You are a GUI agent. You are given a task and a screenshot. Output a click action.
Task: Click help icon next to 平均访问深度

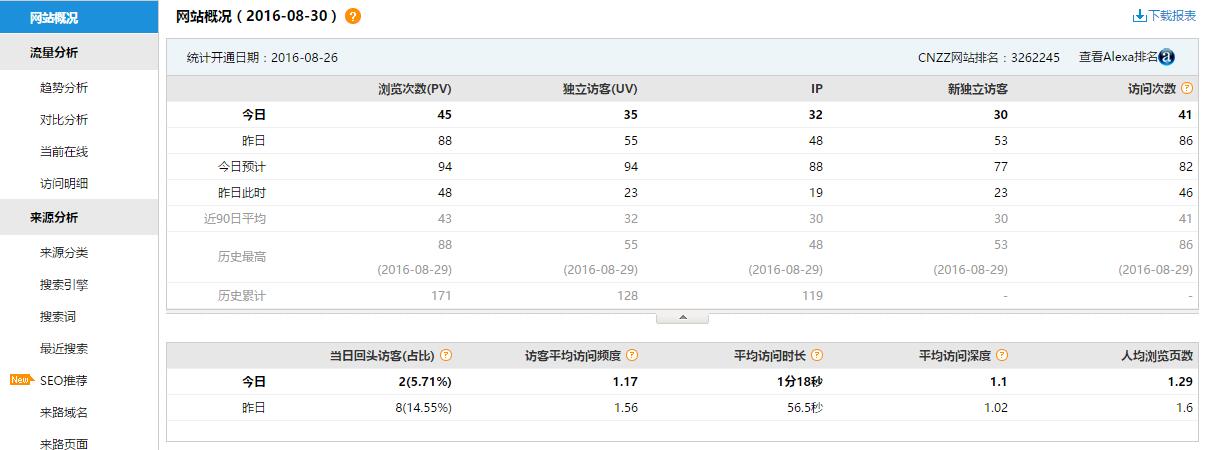[x=1002, y=355]
